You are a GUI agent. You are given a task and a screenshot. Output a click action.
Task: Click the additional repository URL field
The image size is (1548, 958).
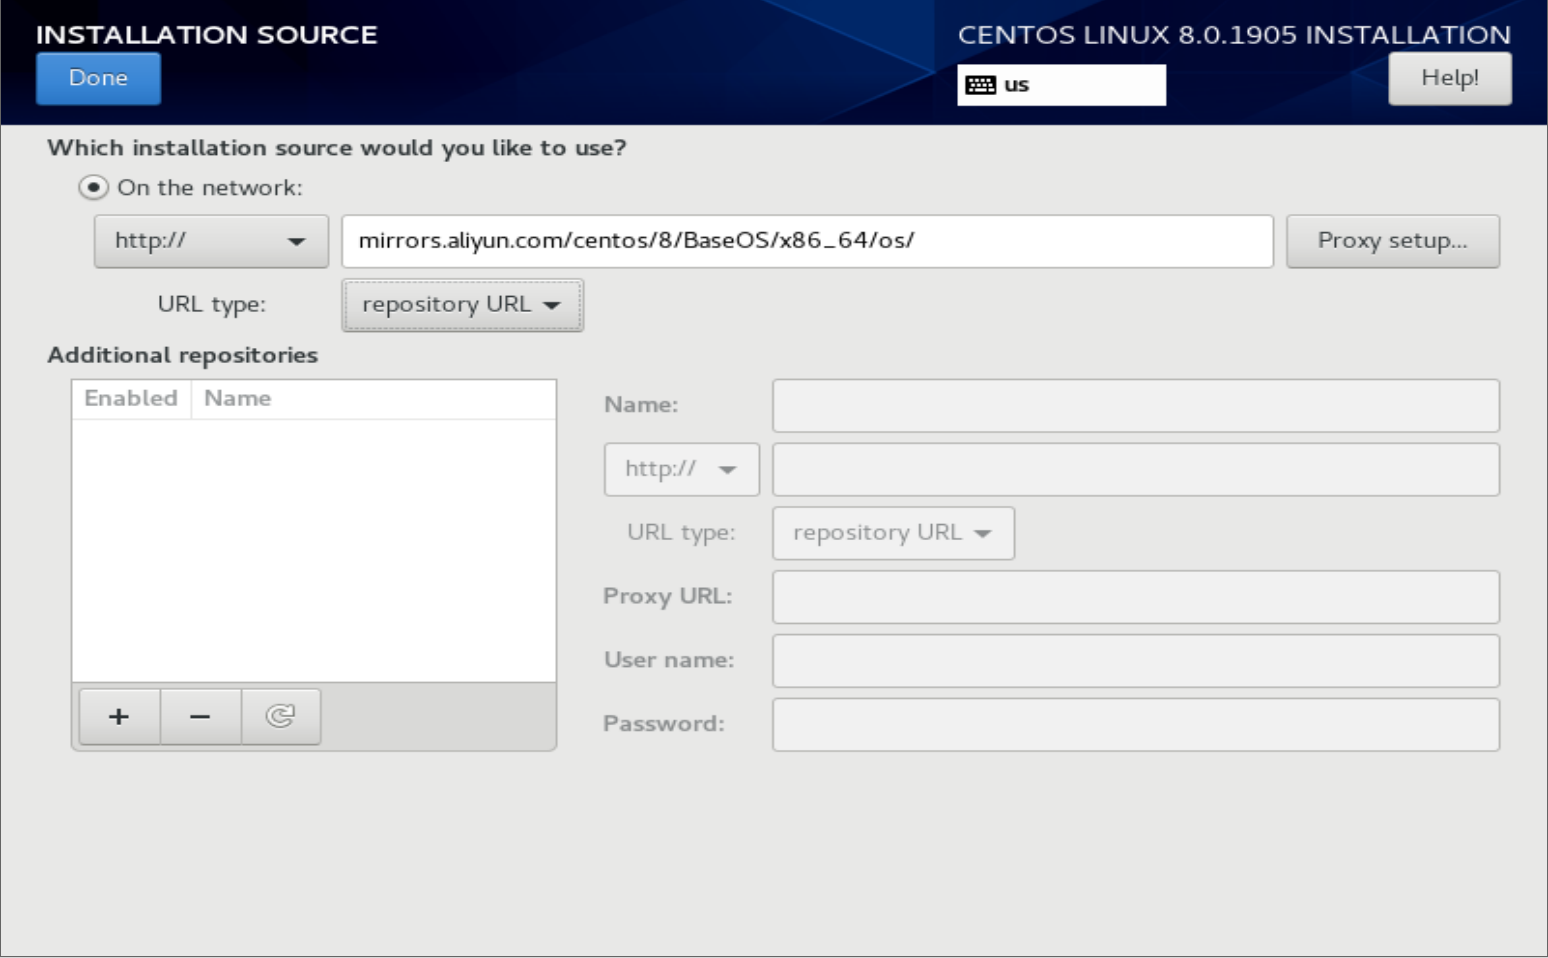(1135, 469)
